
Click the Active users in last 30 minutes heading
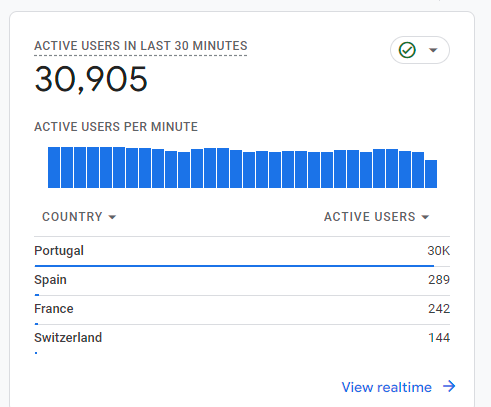click(141, 46)
